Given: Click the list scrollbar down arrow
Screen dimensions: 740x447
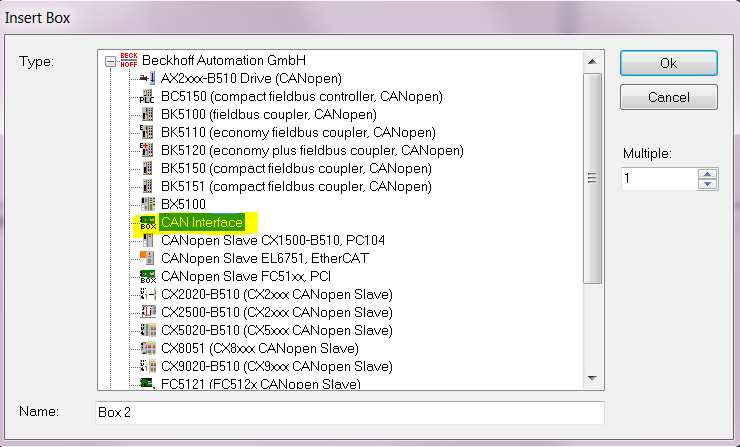Looking at the screenshot, I should (592, 379).
